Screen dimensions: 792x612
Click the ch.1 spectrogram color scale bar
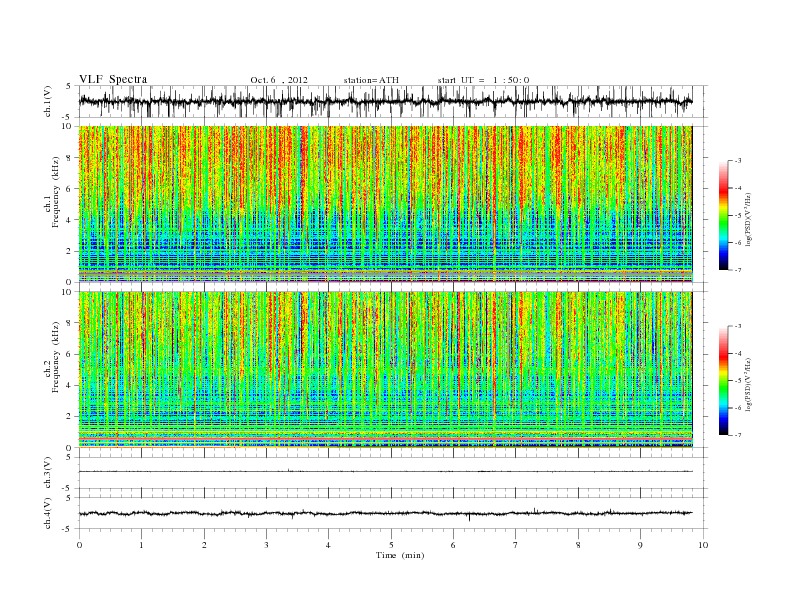coord(723,215)
